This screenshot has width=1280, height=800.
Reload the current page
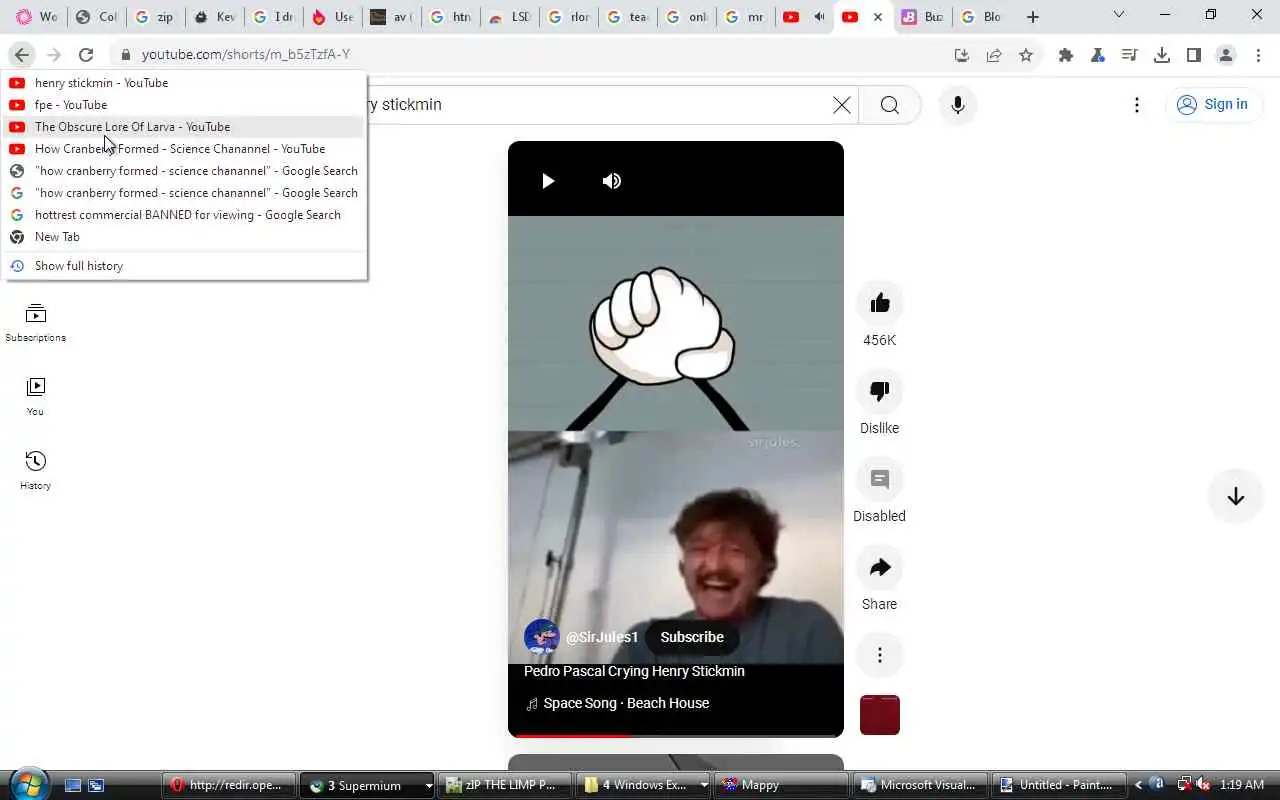click(x=86, y=55)
